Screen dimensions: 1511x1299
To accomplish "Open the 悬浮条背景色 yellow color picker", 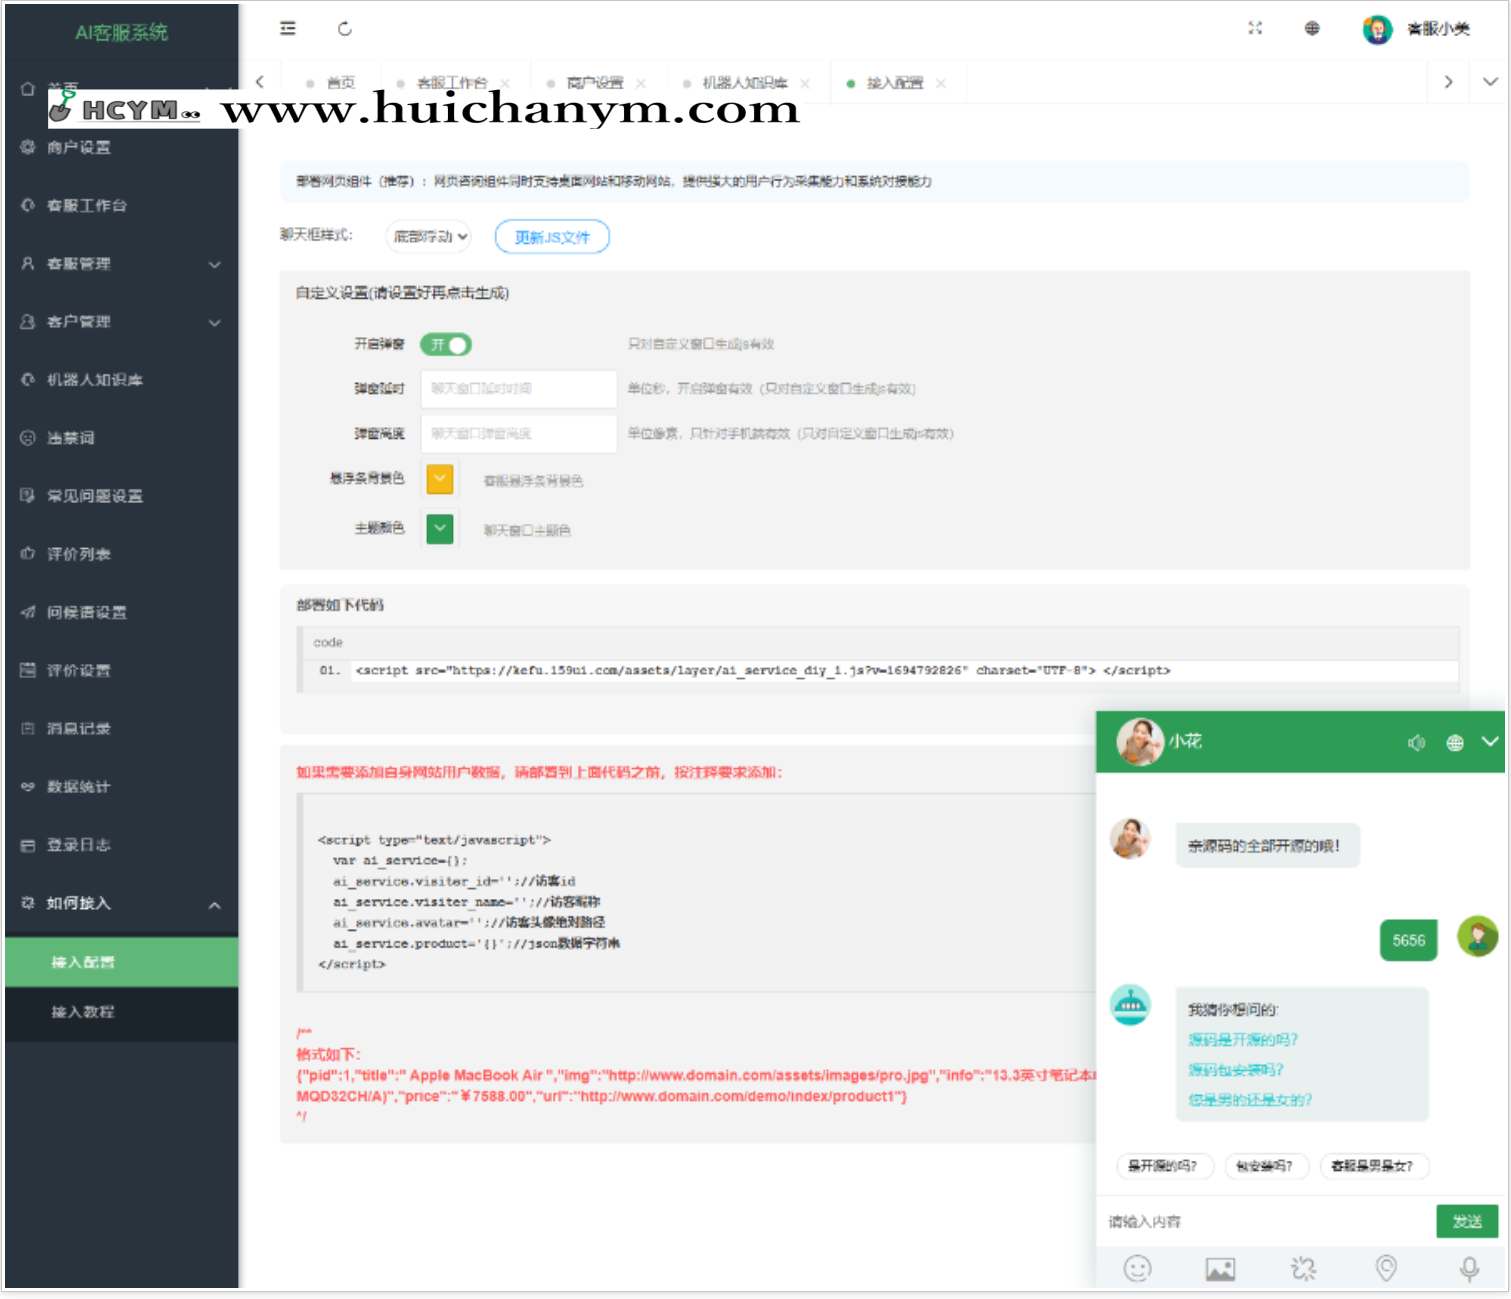I will (x=440, y=479).
